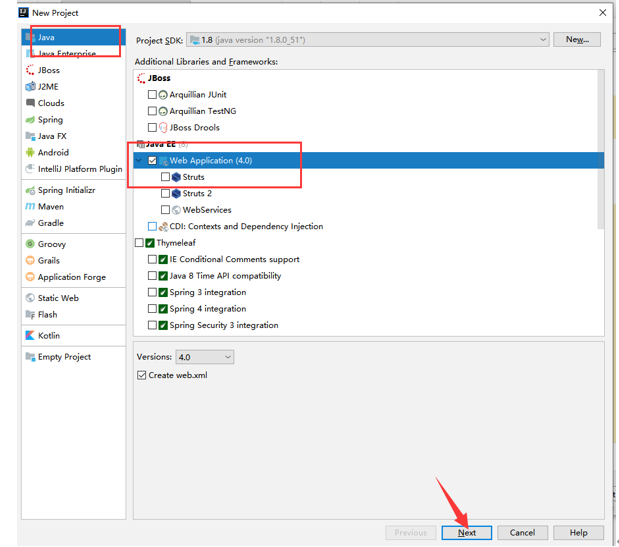The width and height of the screenshot is (619, 547).
Task: Tick the Struts 2 checkbox
Action: point(165,193)
